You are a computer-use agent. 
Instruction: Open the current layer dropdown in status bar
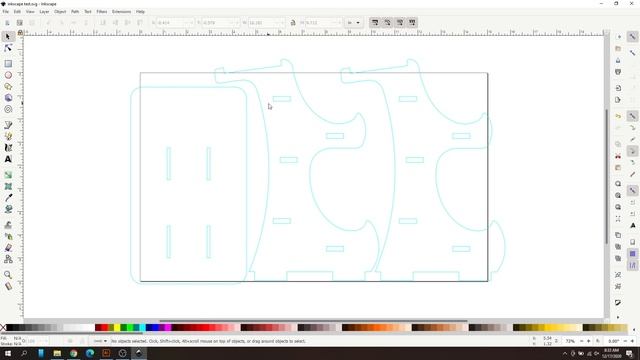point(100,341)
